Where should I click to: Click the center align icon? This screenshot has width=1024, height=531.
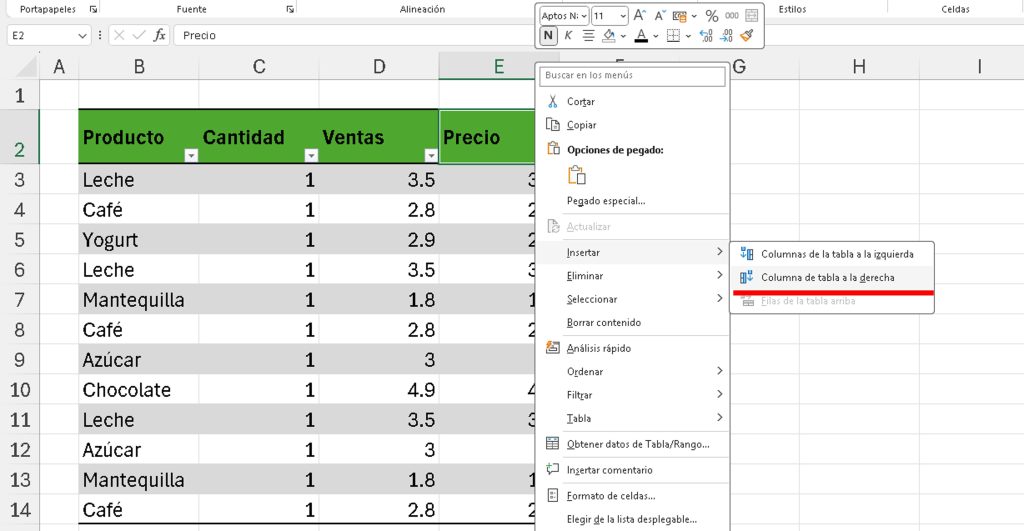588,36
